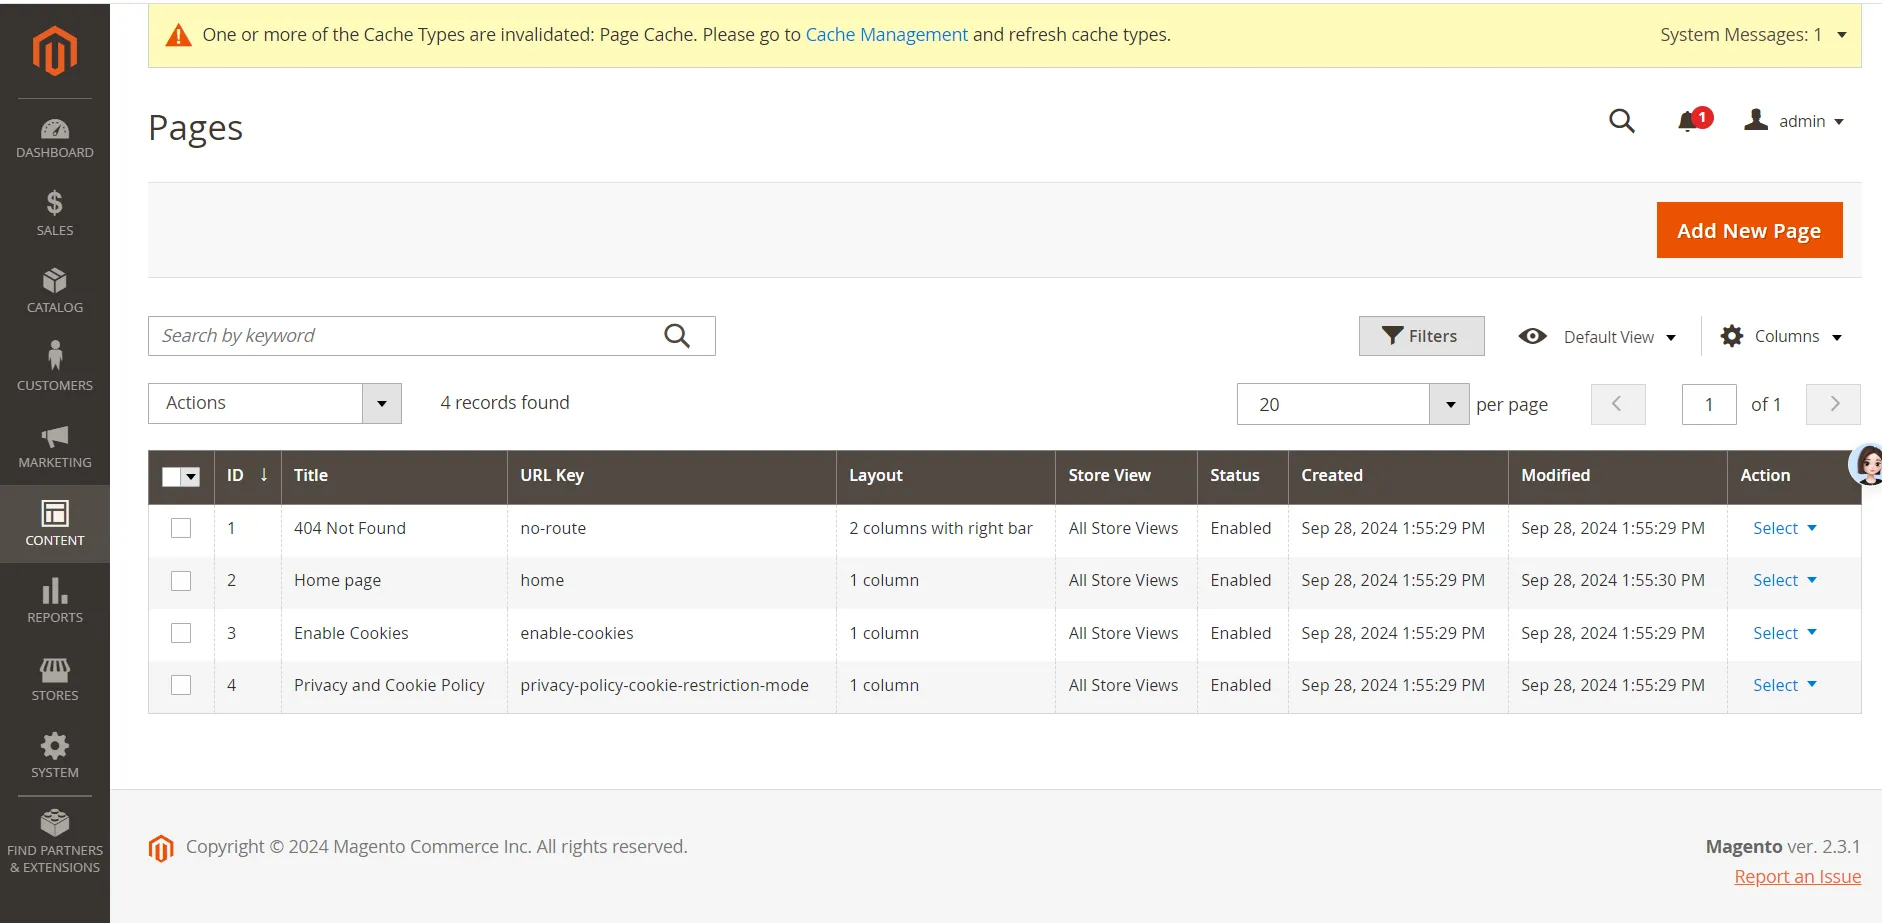Check the 404 Not Found row checkbox
This screenshot has height=923, width=1882.
181,528
